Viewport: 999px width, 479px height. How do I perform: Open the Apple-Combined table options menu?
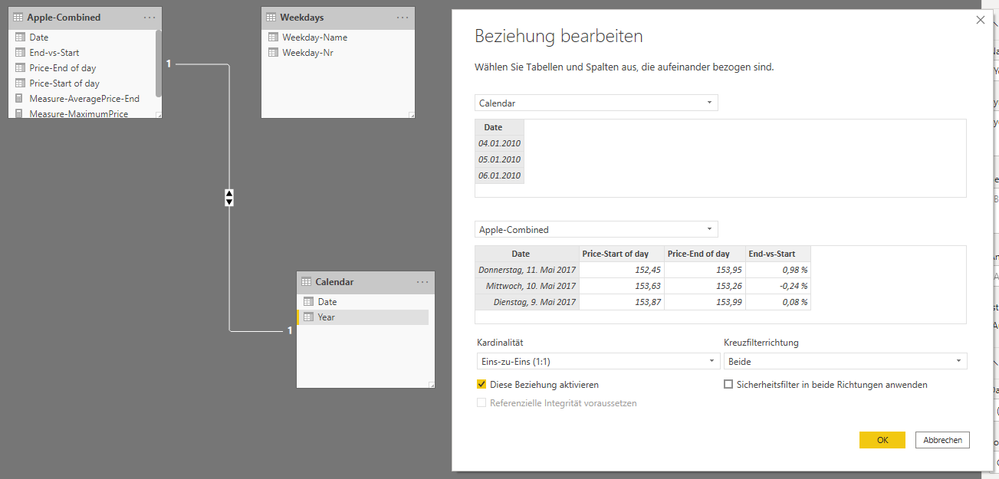[x=149, y=18]
